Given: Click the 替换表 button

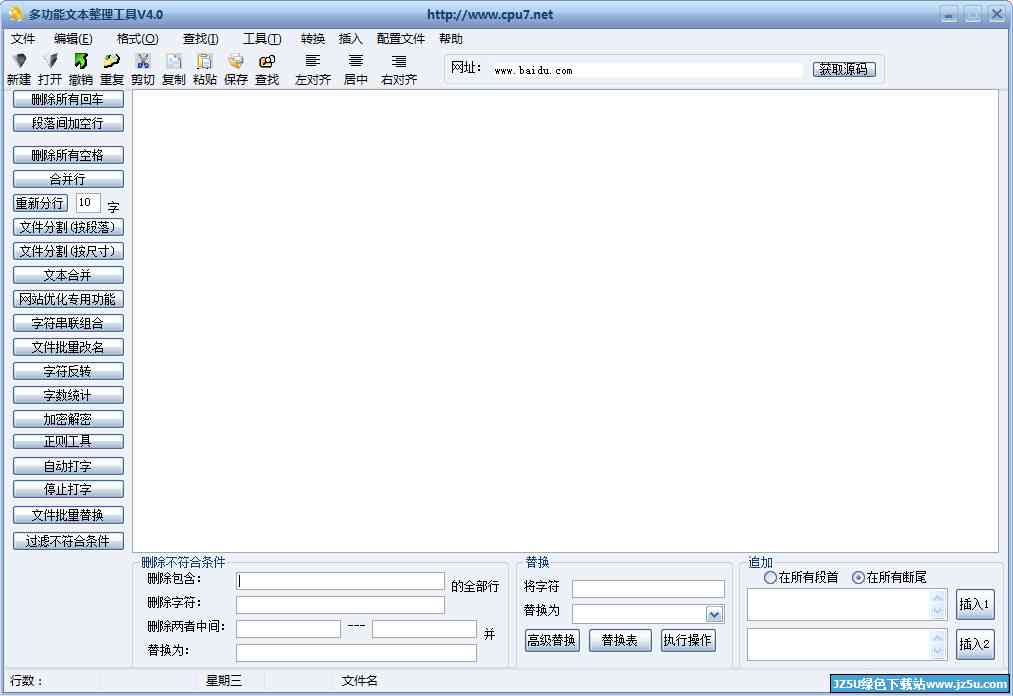Looking at the screenshot, I should point(620,640).
